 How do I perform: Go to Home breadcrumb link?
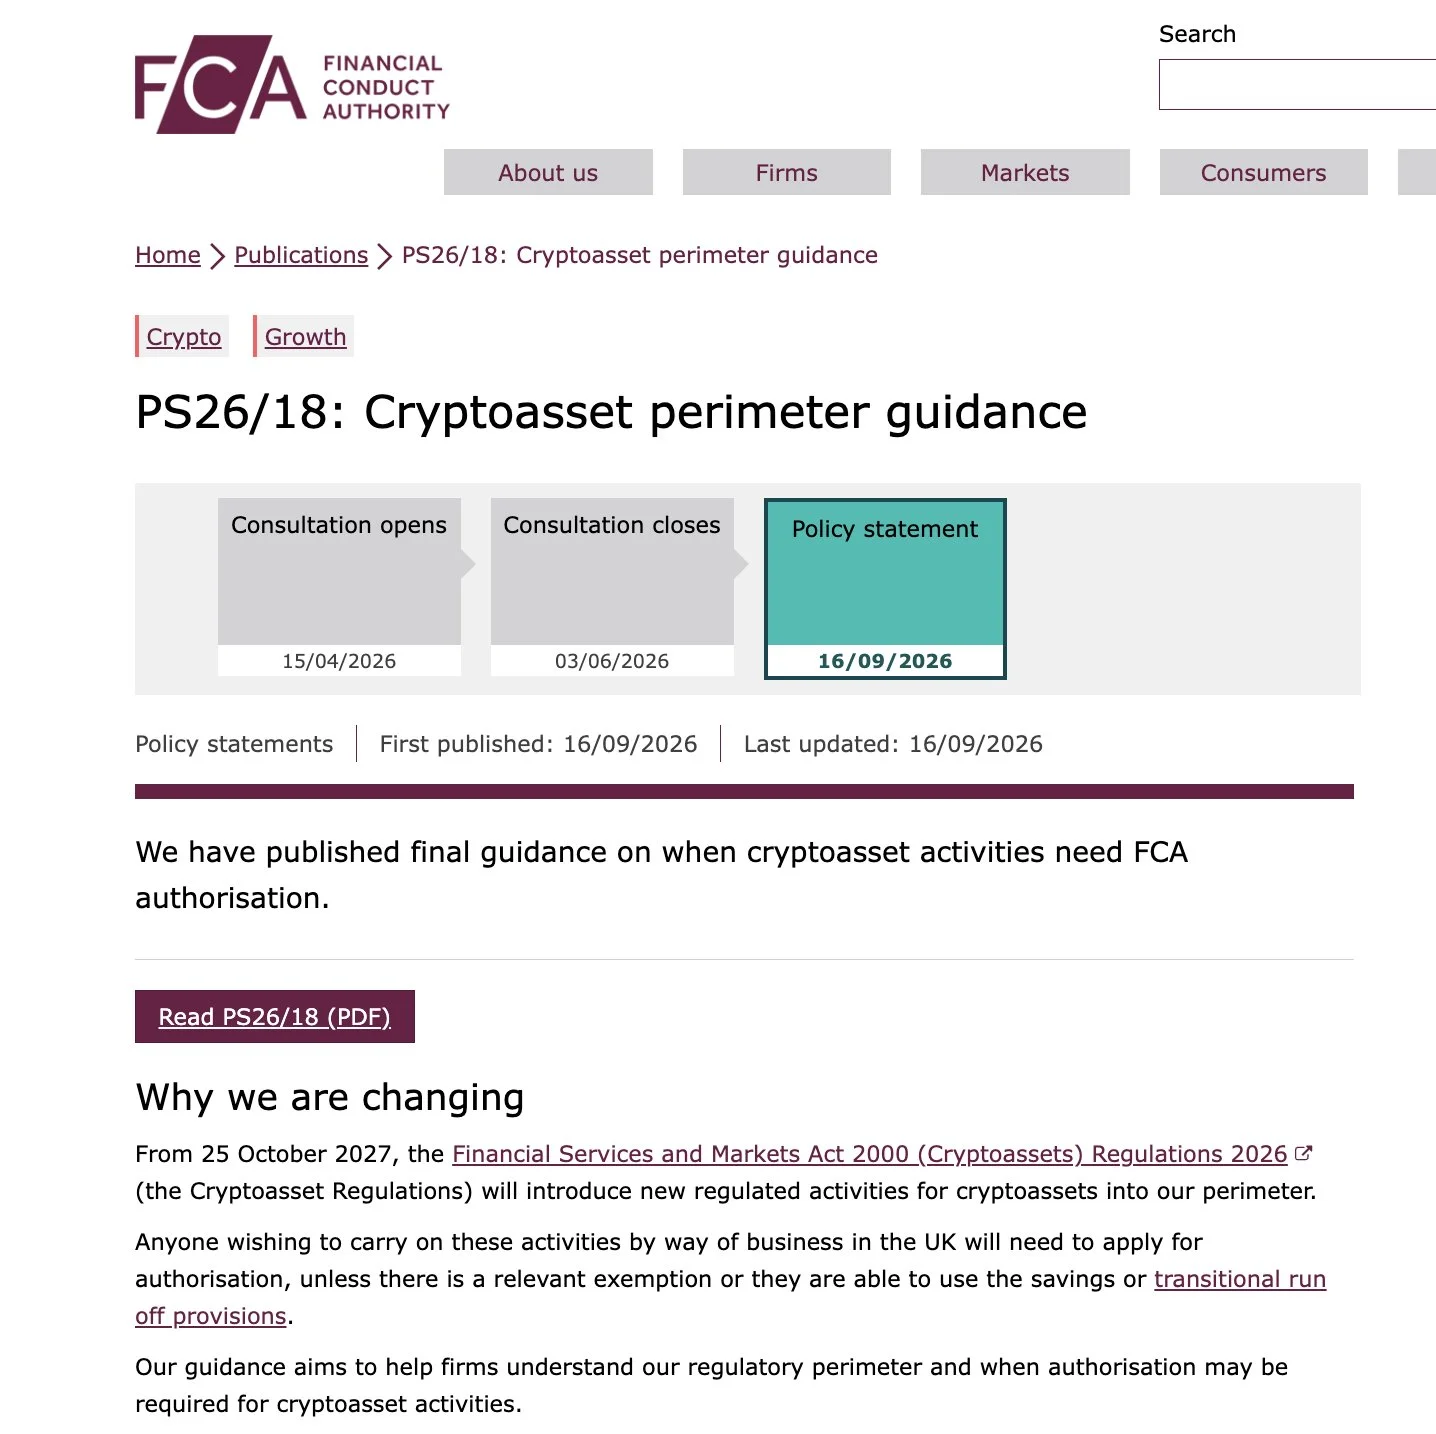click(x=168, y=255)
